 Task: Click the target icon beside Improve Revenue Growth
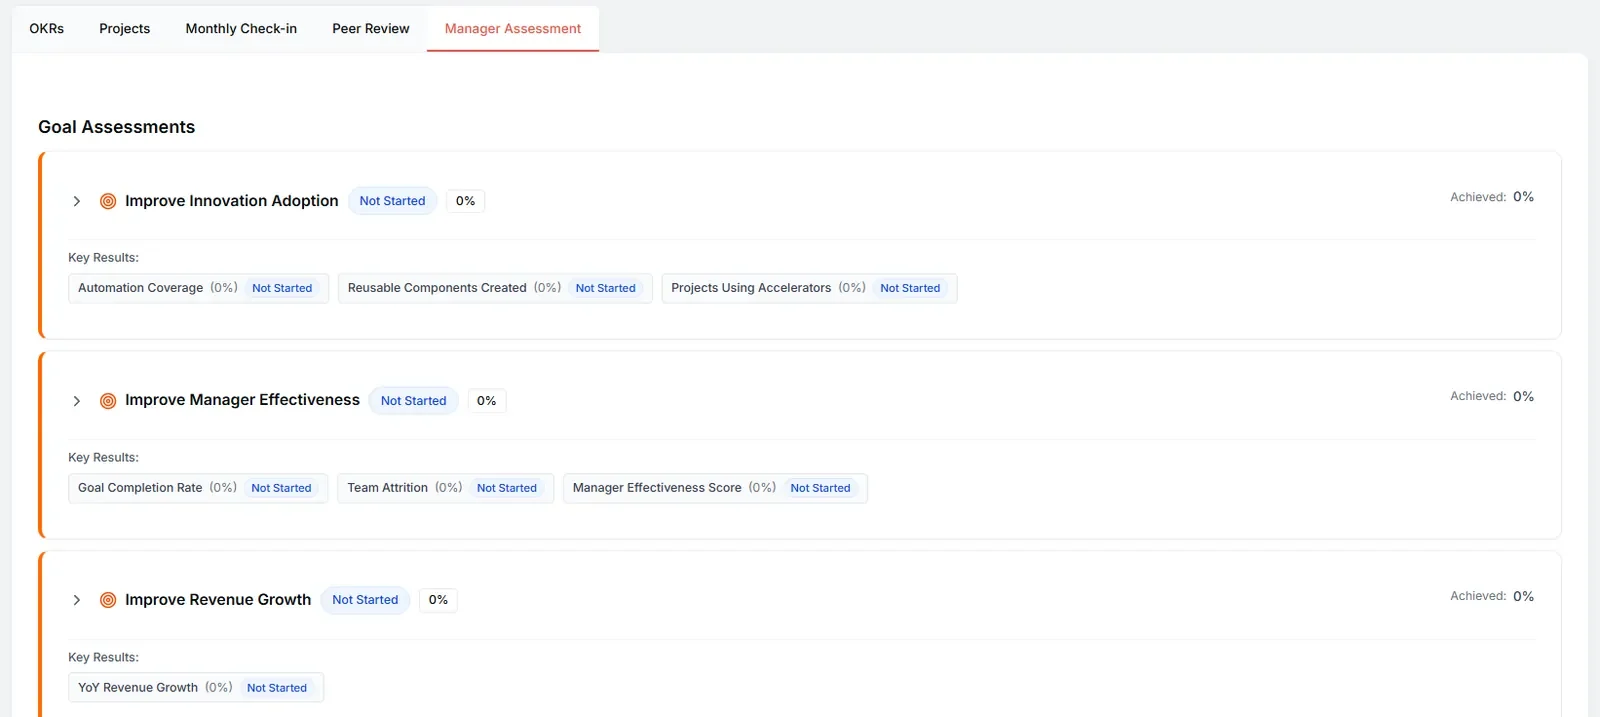(x=108, y=600)
